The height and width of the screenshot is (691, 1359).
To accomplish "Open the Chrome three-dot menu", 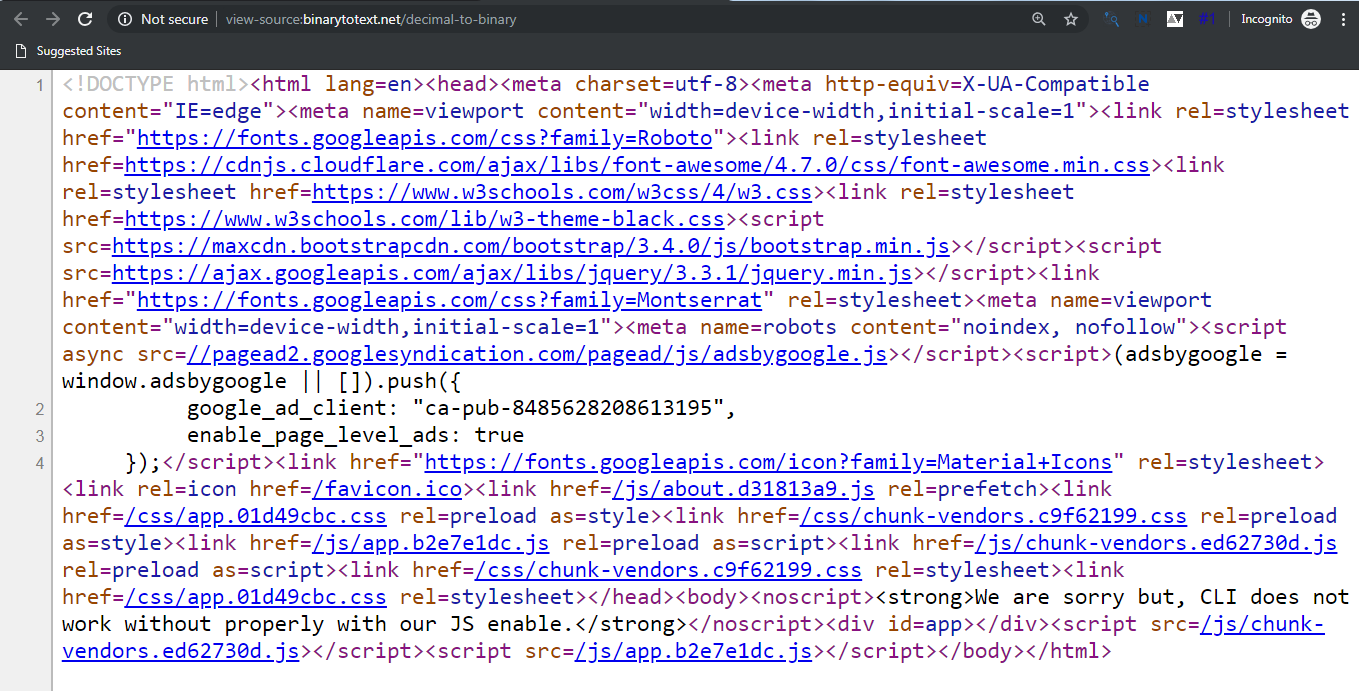I will [x=1343, y=19].
